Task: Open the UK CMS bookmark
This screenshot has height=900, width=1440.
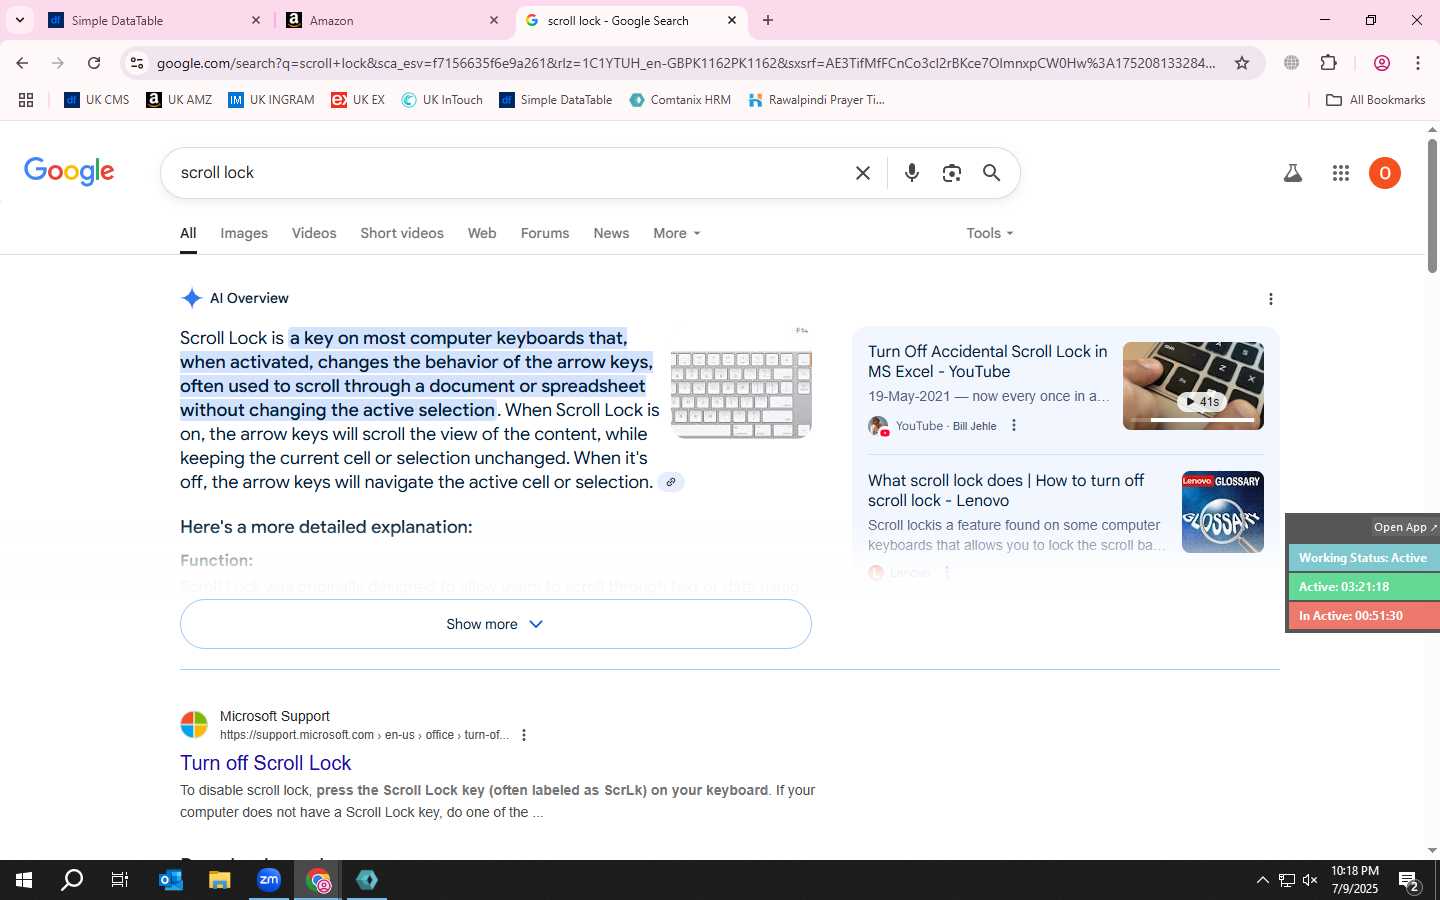Action: click(x=97, y=100)
